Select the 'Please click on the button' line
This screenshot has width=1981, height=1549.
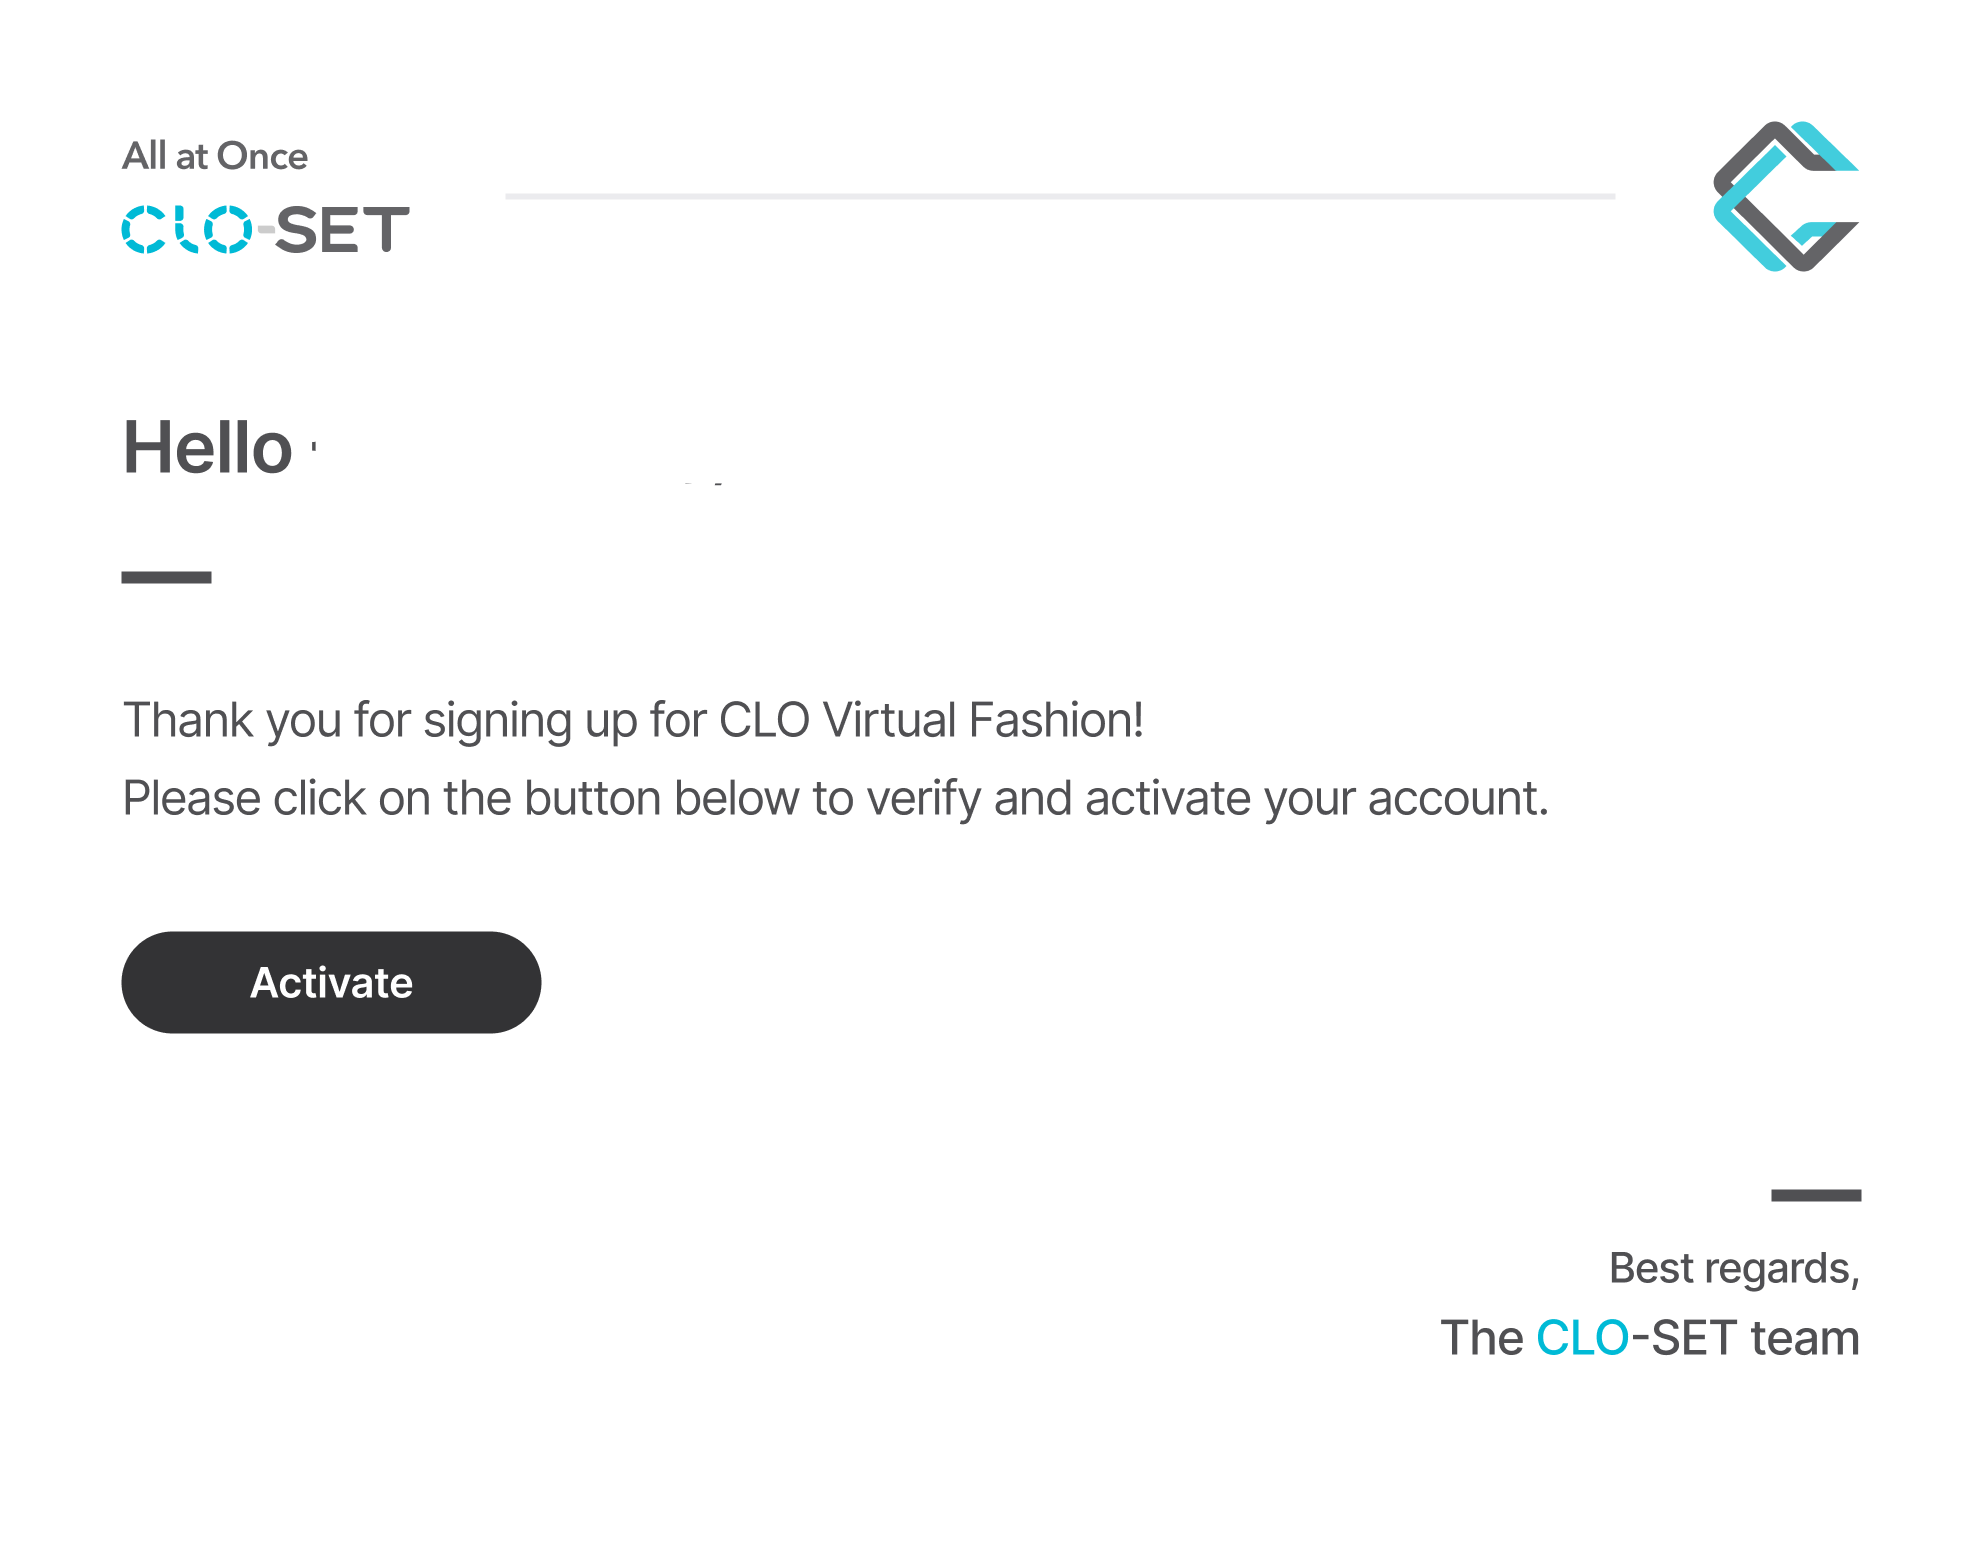pyautogui.click(x=835, y=798)
